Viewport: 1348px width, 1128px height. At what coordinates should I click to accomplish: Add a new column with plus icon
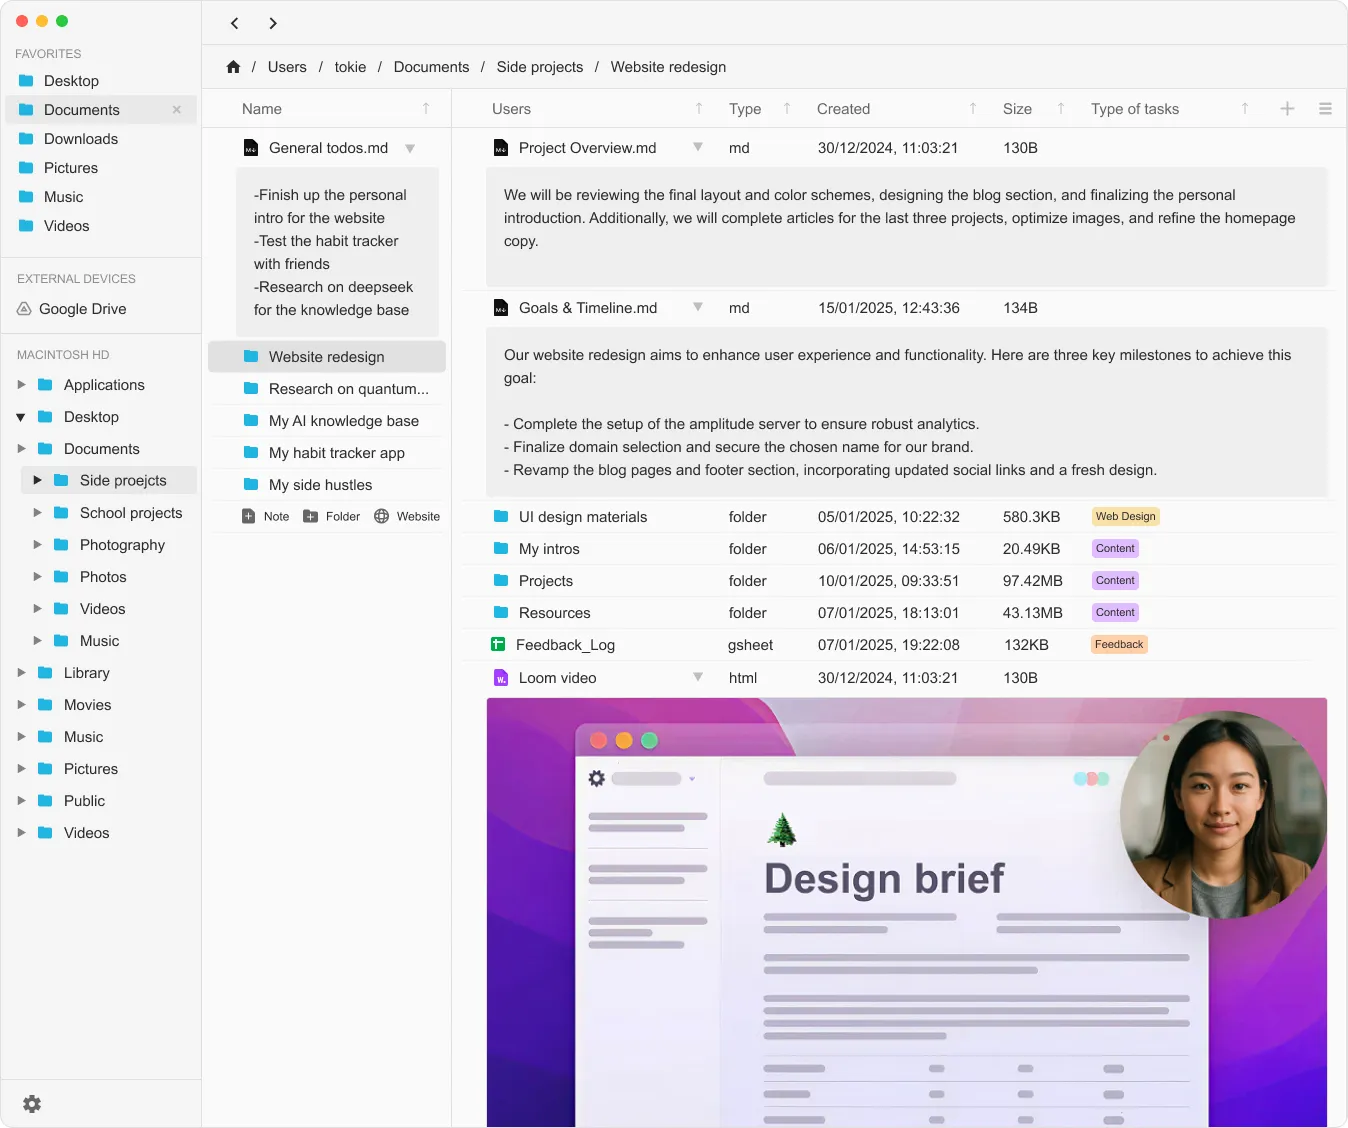(1287, 109)
